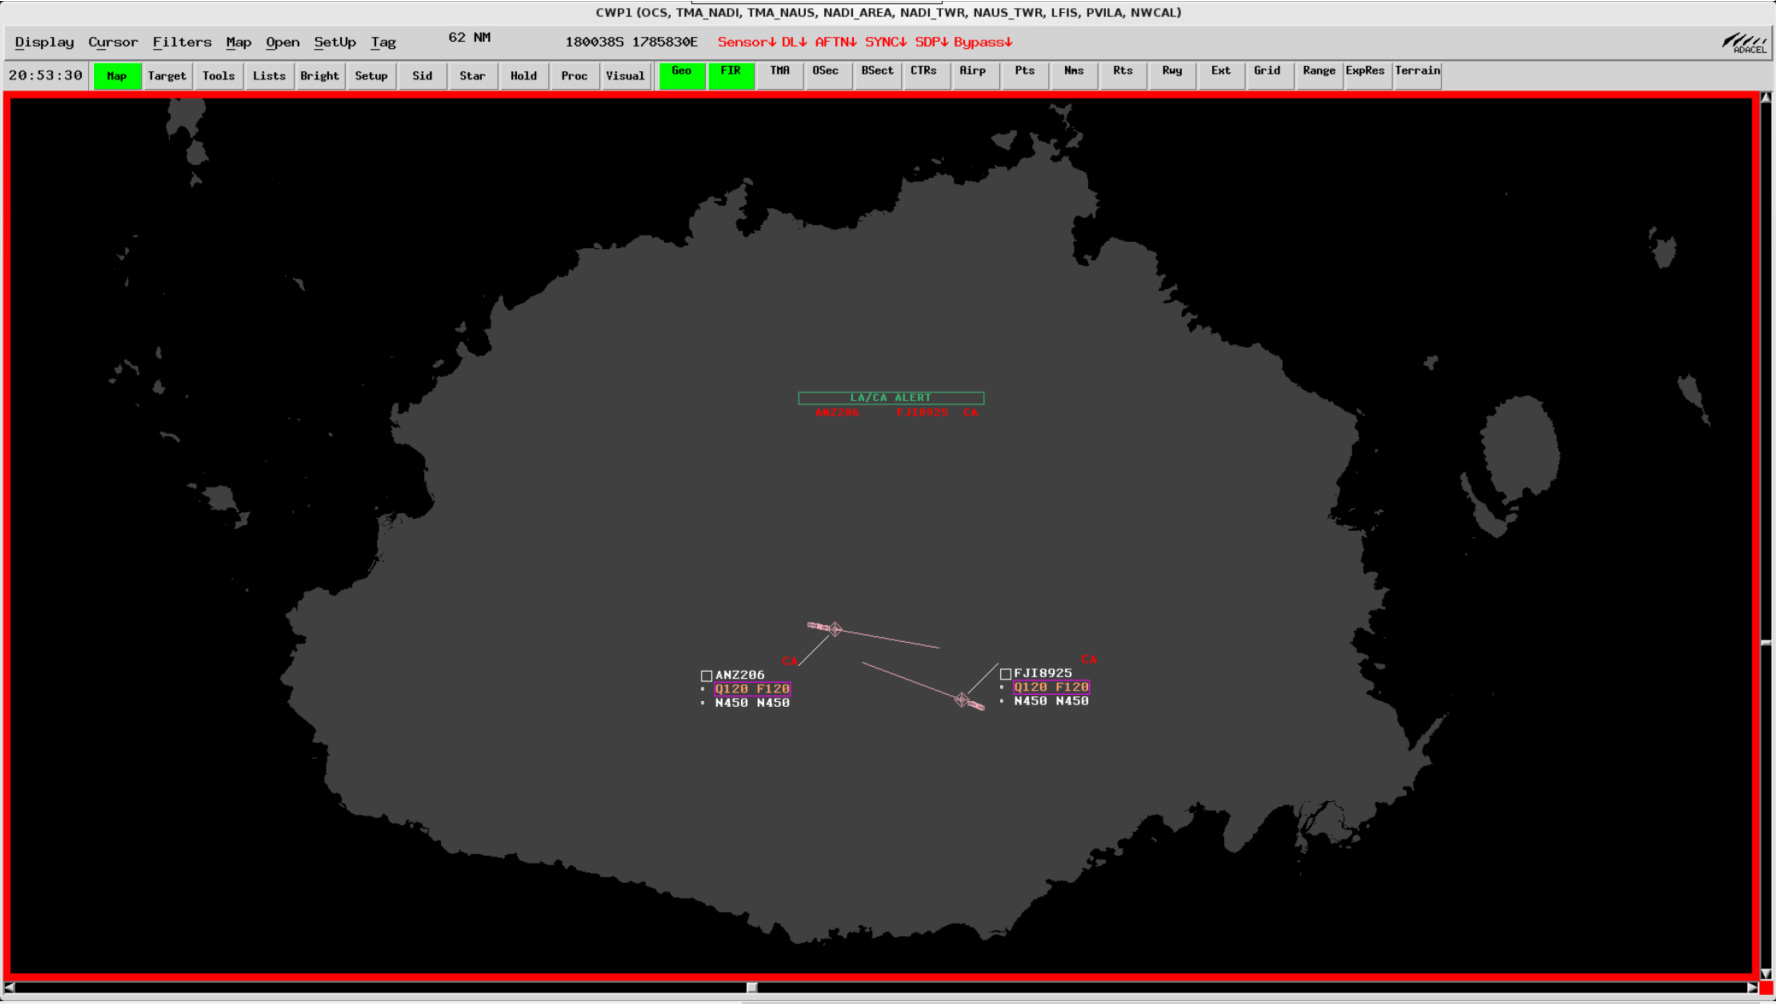The image size is (1776, 1004).
Task: Toggle the Rwy runways layer
Action: [x=1172, y=76]
